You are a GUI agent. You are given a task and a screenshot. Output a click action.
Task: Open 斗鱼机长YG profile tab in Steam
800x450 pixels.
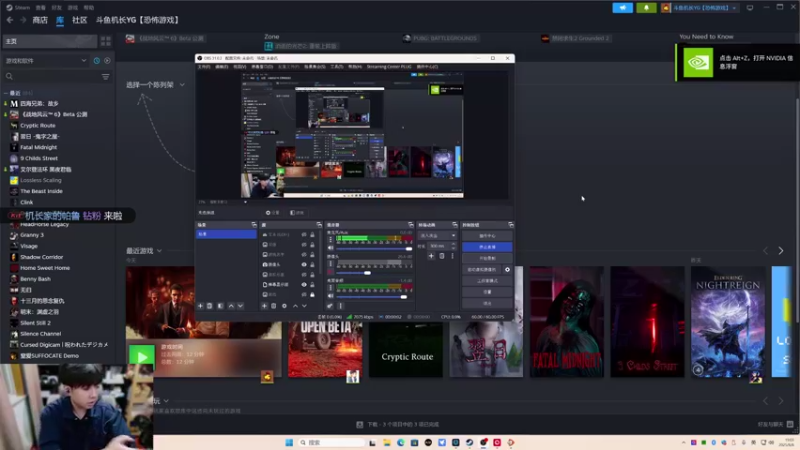coord(138,20)
